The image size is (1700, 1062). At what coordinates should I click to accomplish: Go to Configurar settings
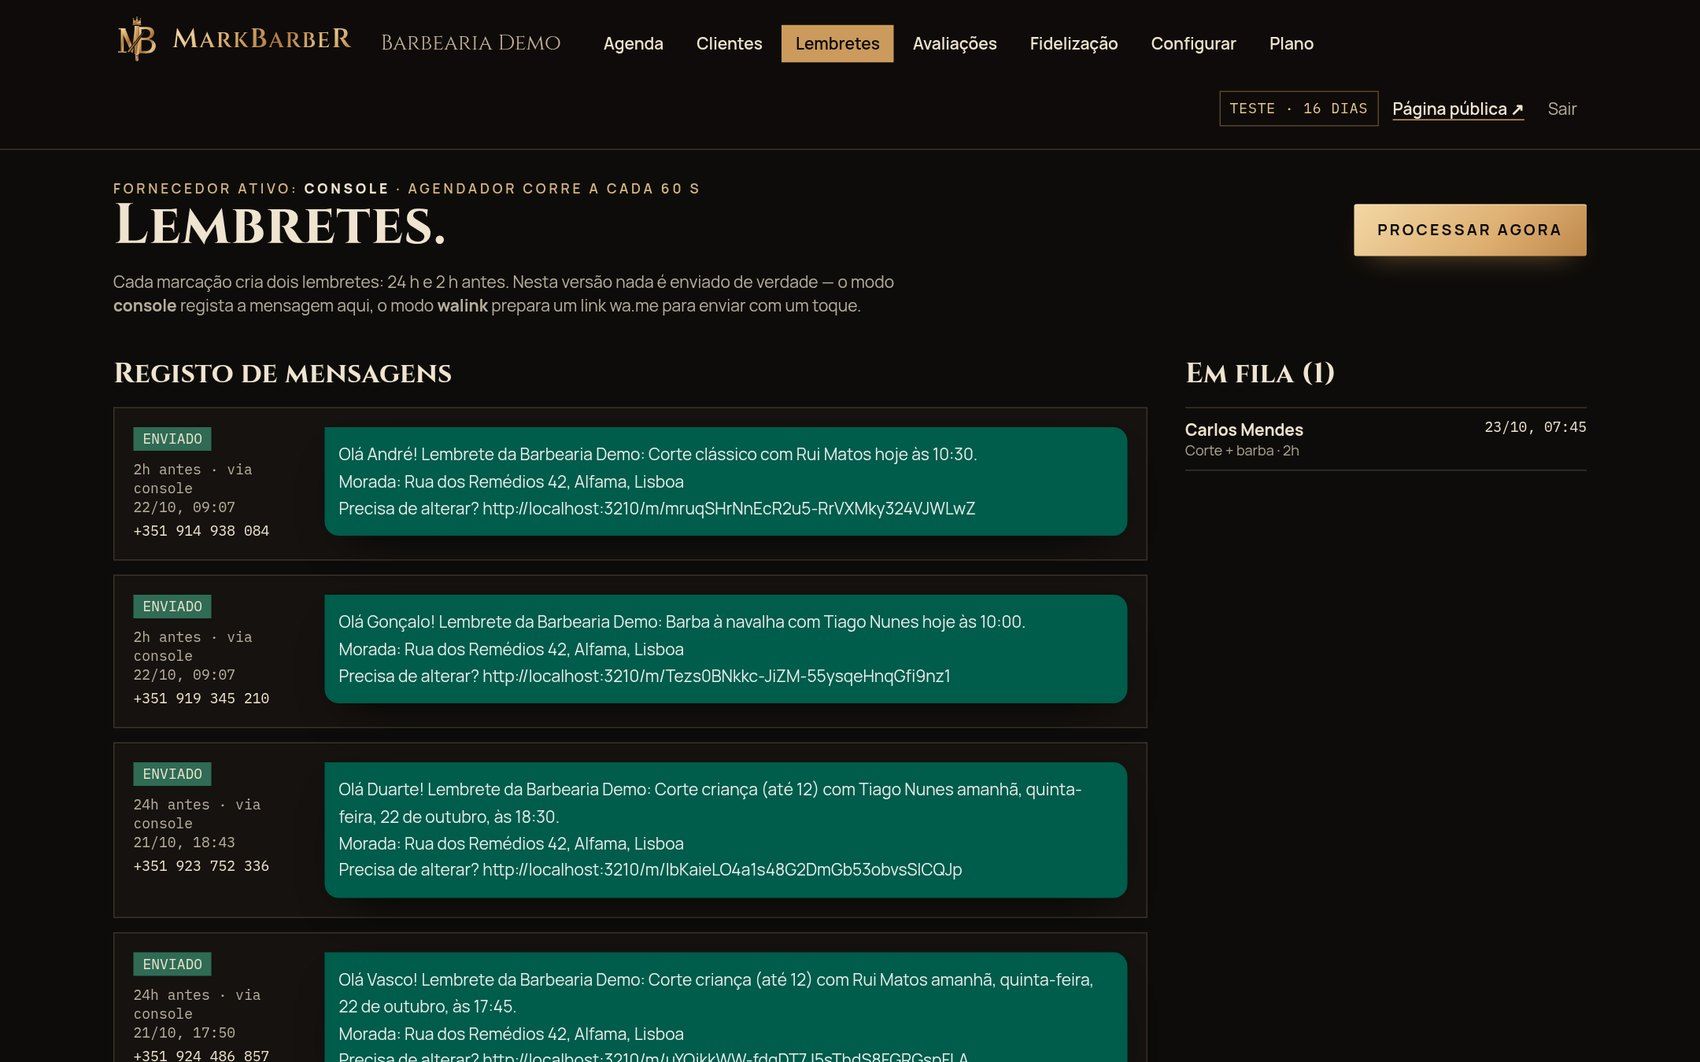(x=1193, y=43)
